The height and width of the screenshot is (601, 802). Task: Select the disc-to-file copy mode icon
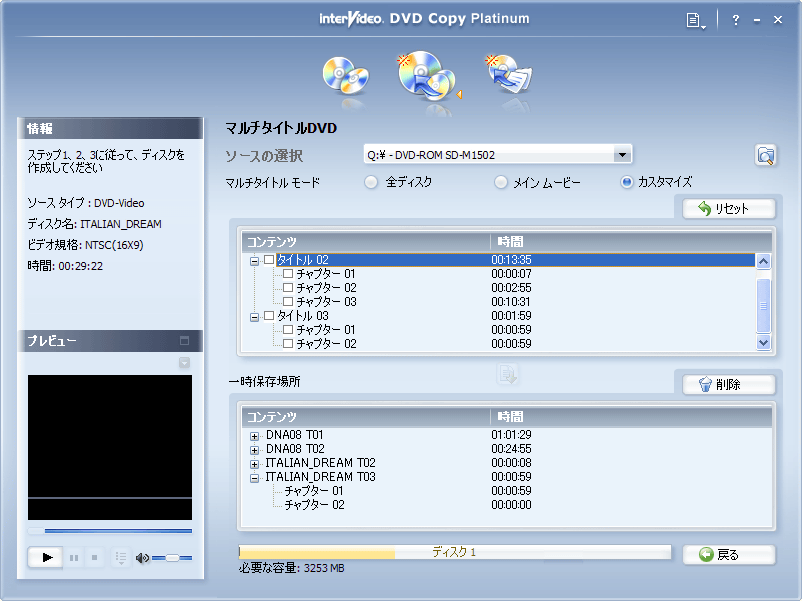coord(509,74)
